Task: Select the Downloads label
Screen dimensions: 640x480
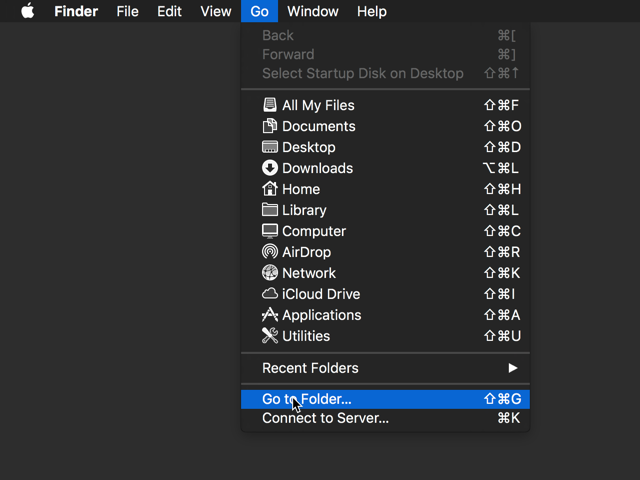Action: (x=317, y=168)
